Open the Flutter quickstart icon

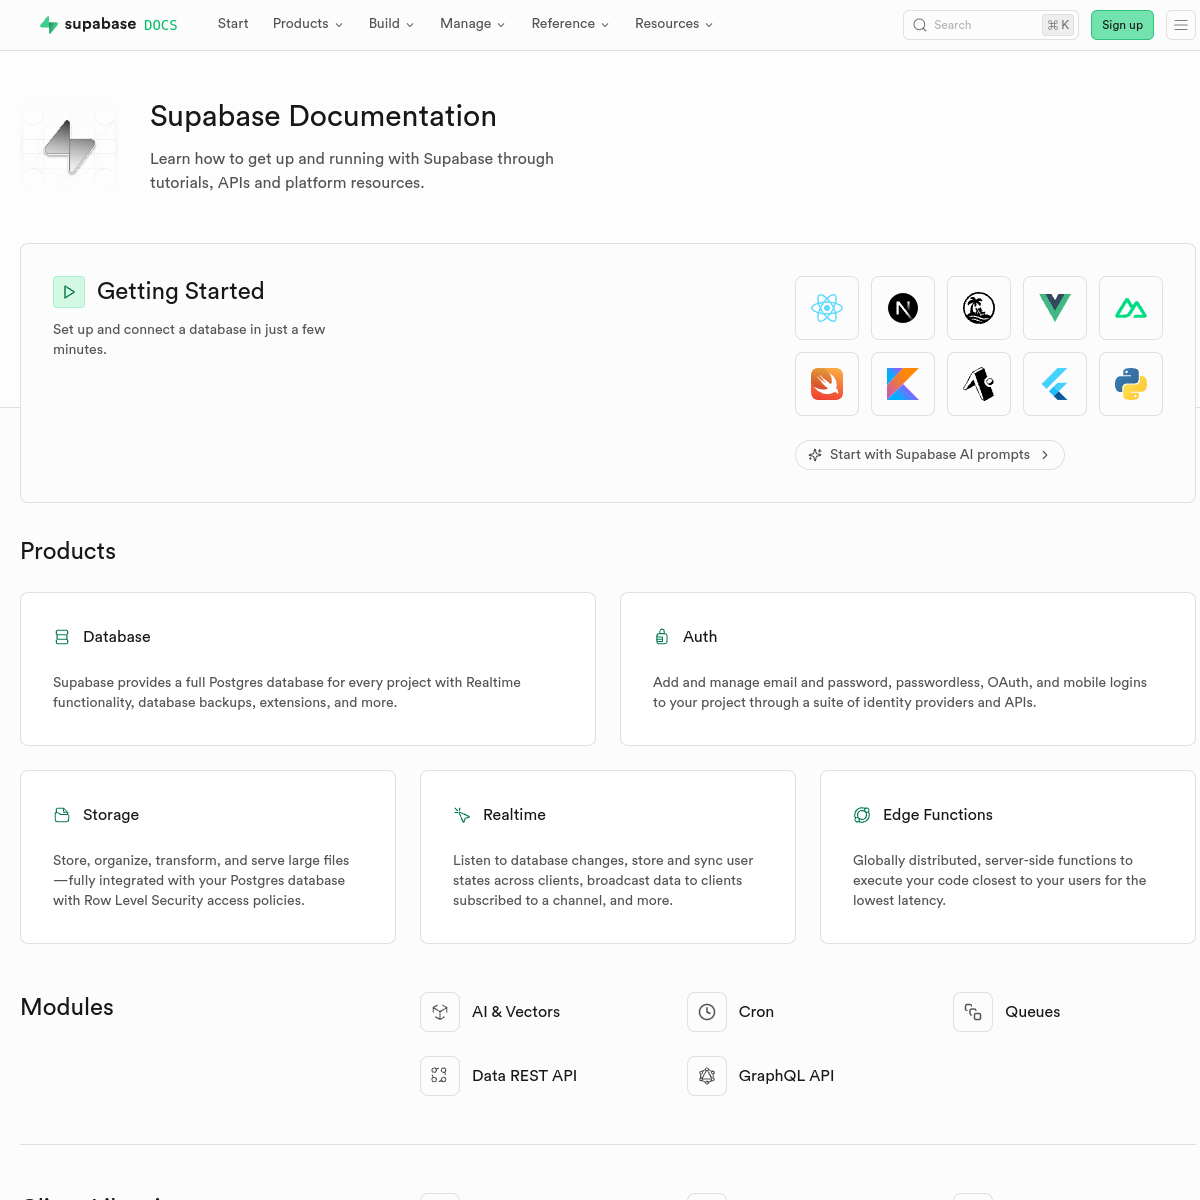(1055, 384)
